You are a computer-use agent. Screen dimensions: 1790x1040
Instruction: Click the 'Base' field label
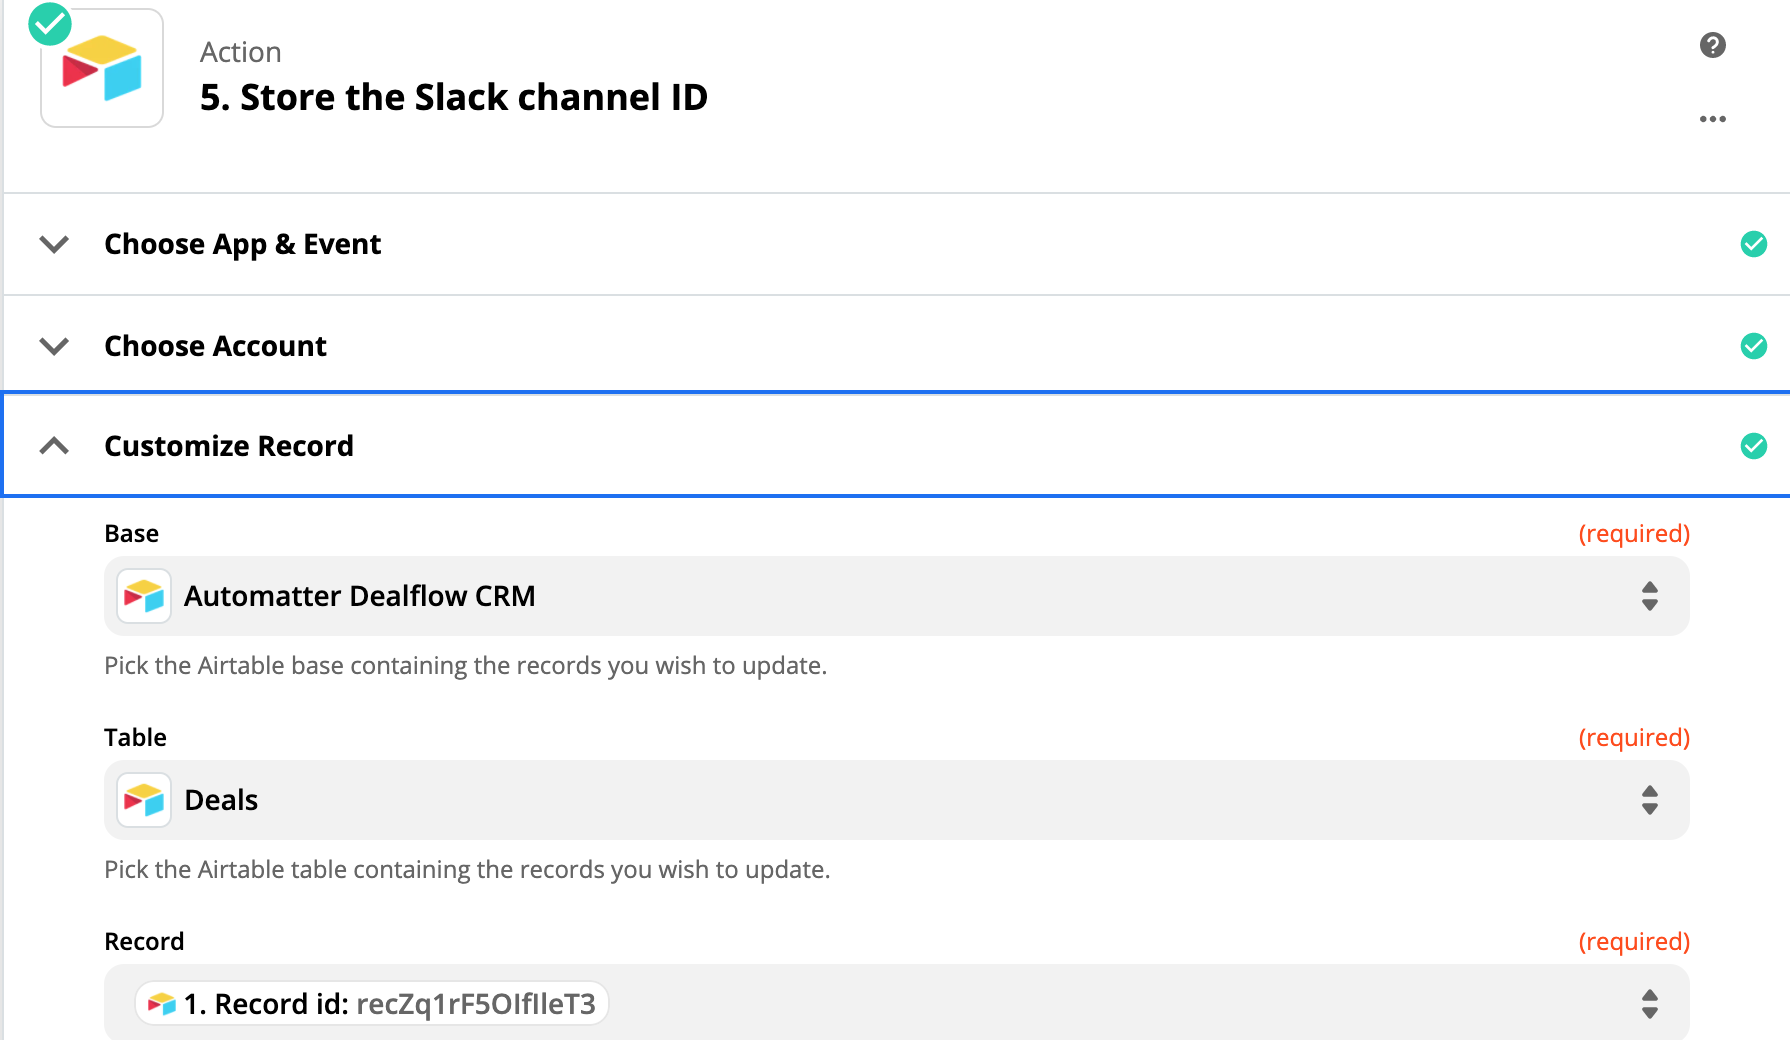132,534
